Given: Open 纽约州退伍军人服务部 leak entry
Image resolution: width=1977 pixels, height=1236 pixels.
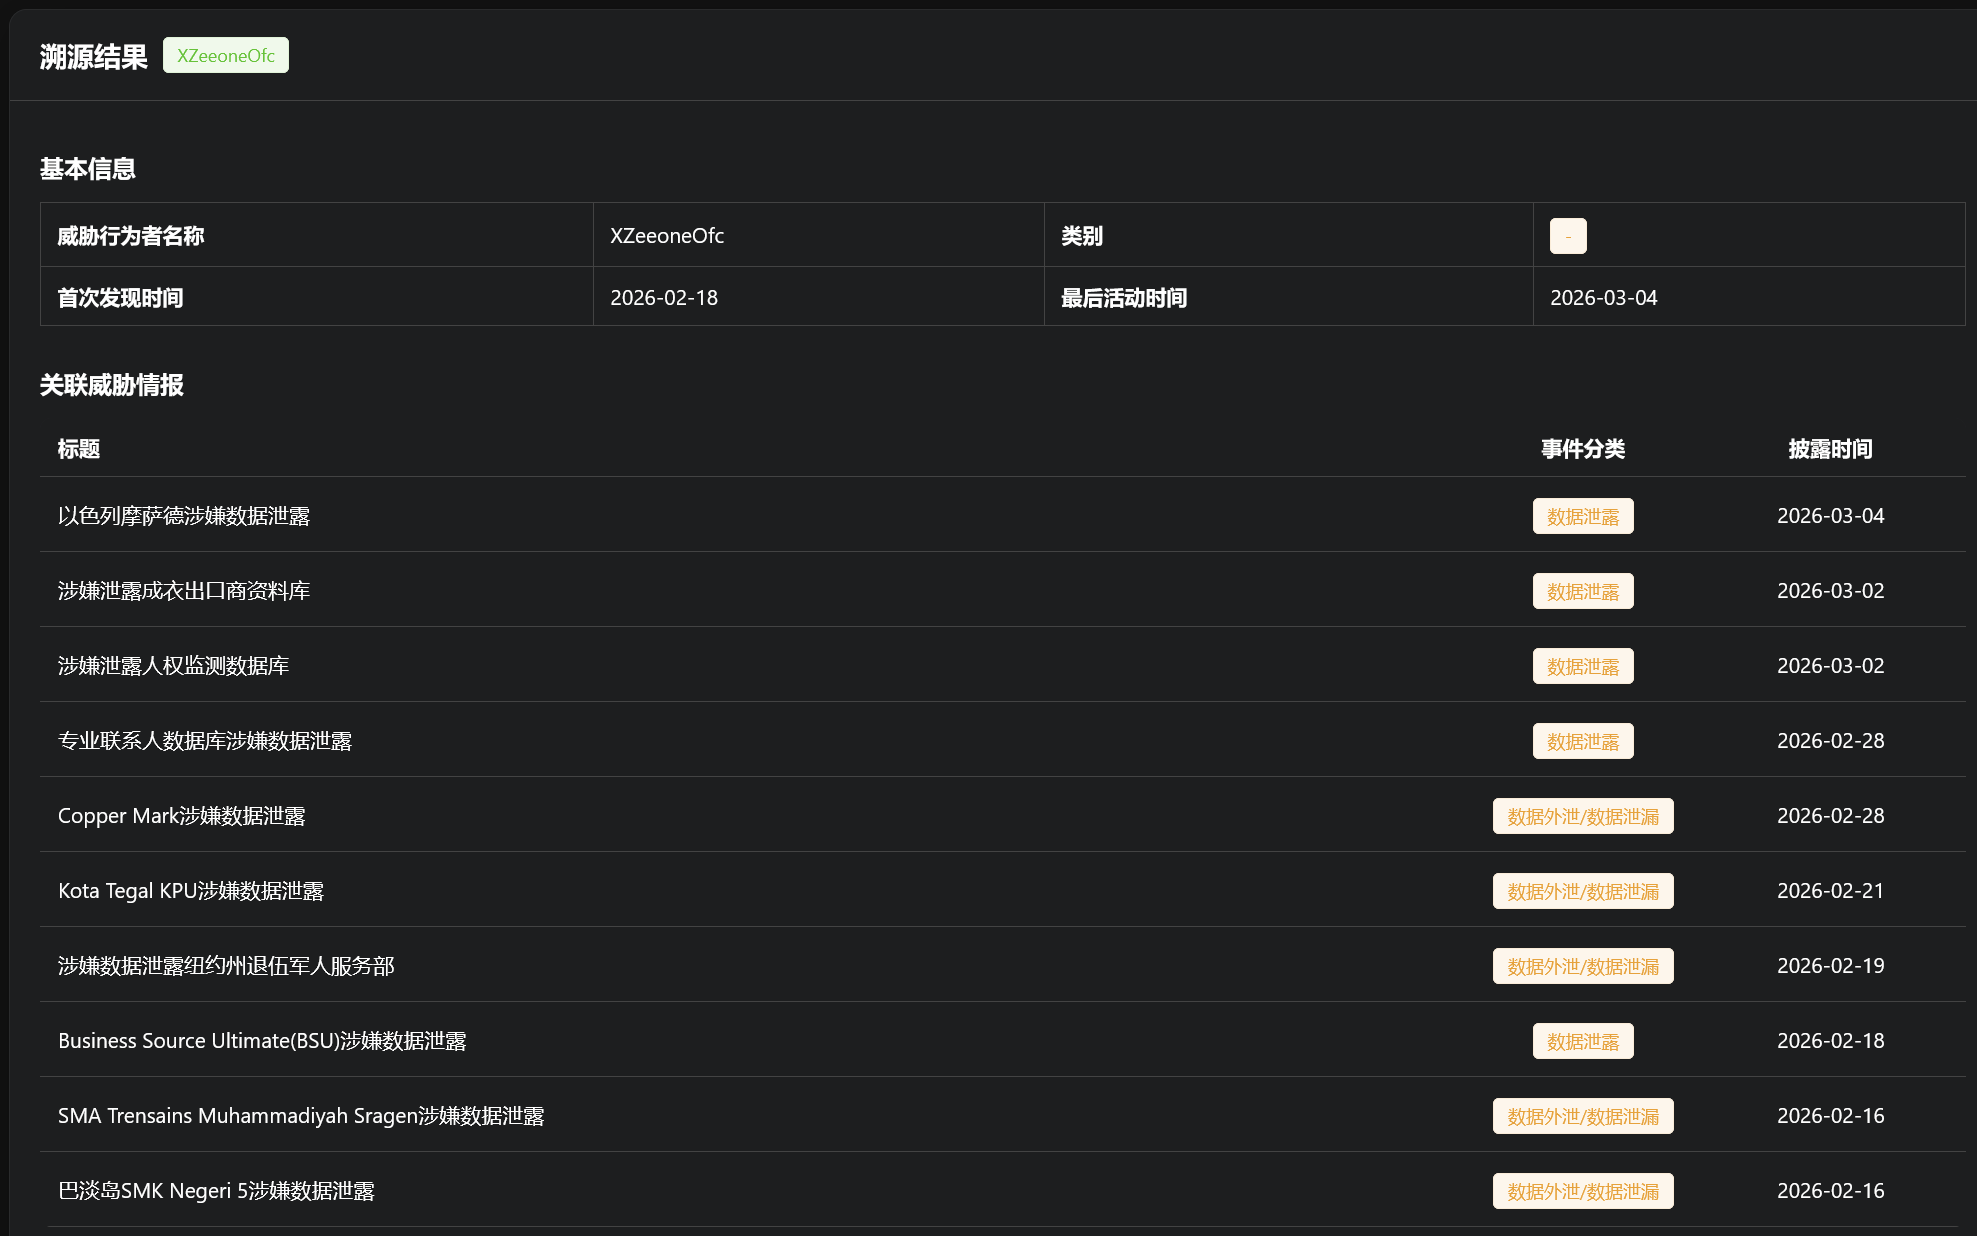Looking at the screenshot, I should [x=226, y=966].
